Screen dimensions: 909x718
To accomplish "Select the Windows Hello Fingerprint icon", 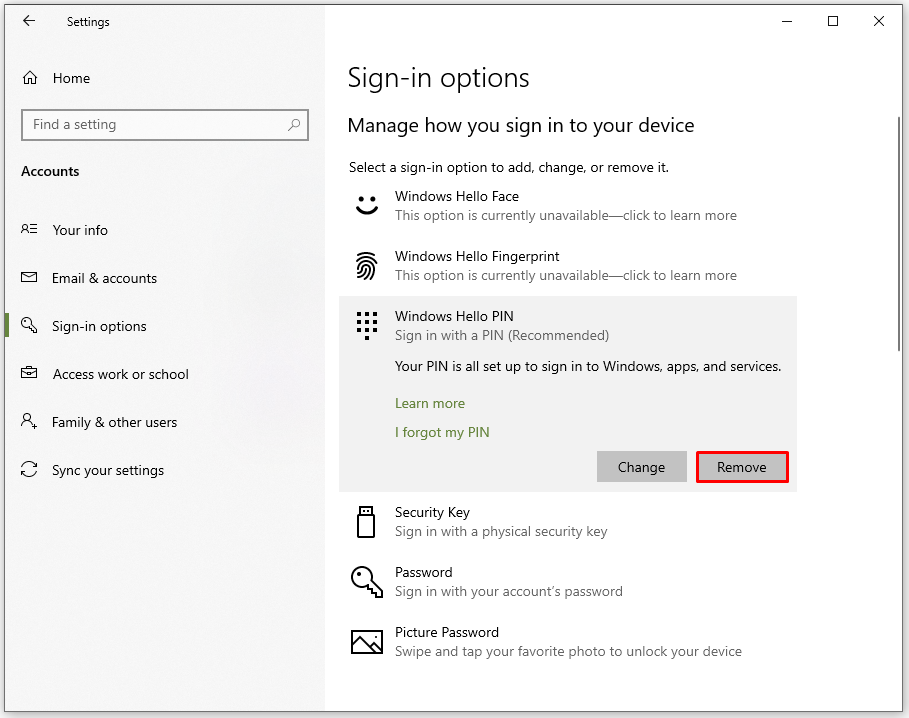I will [x=366, y=265].
